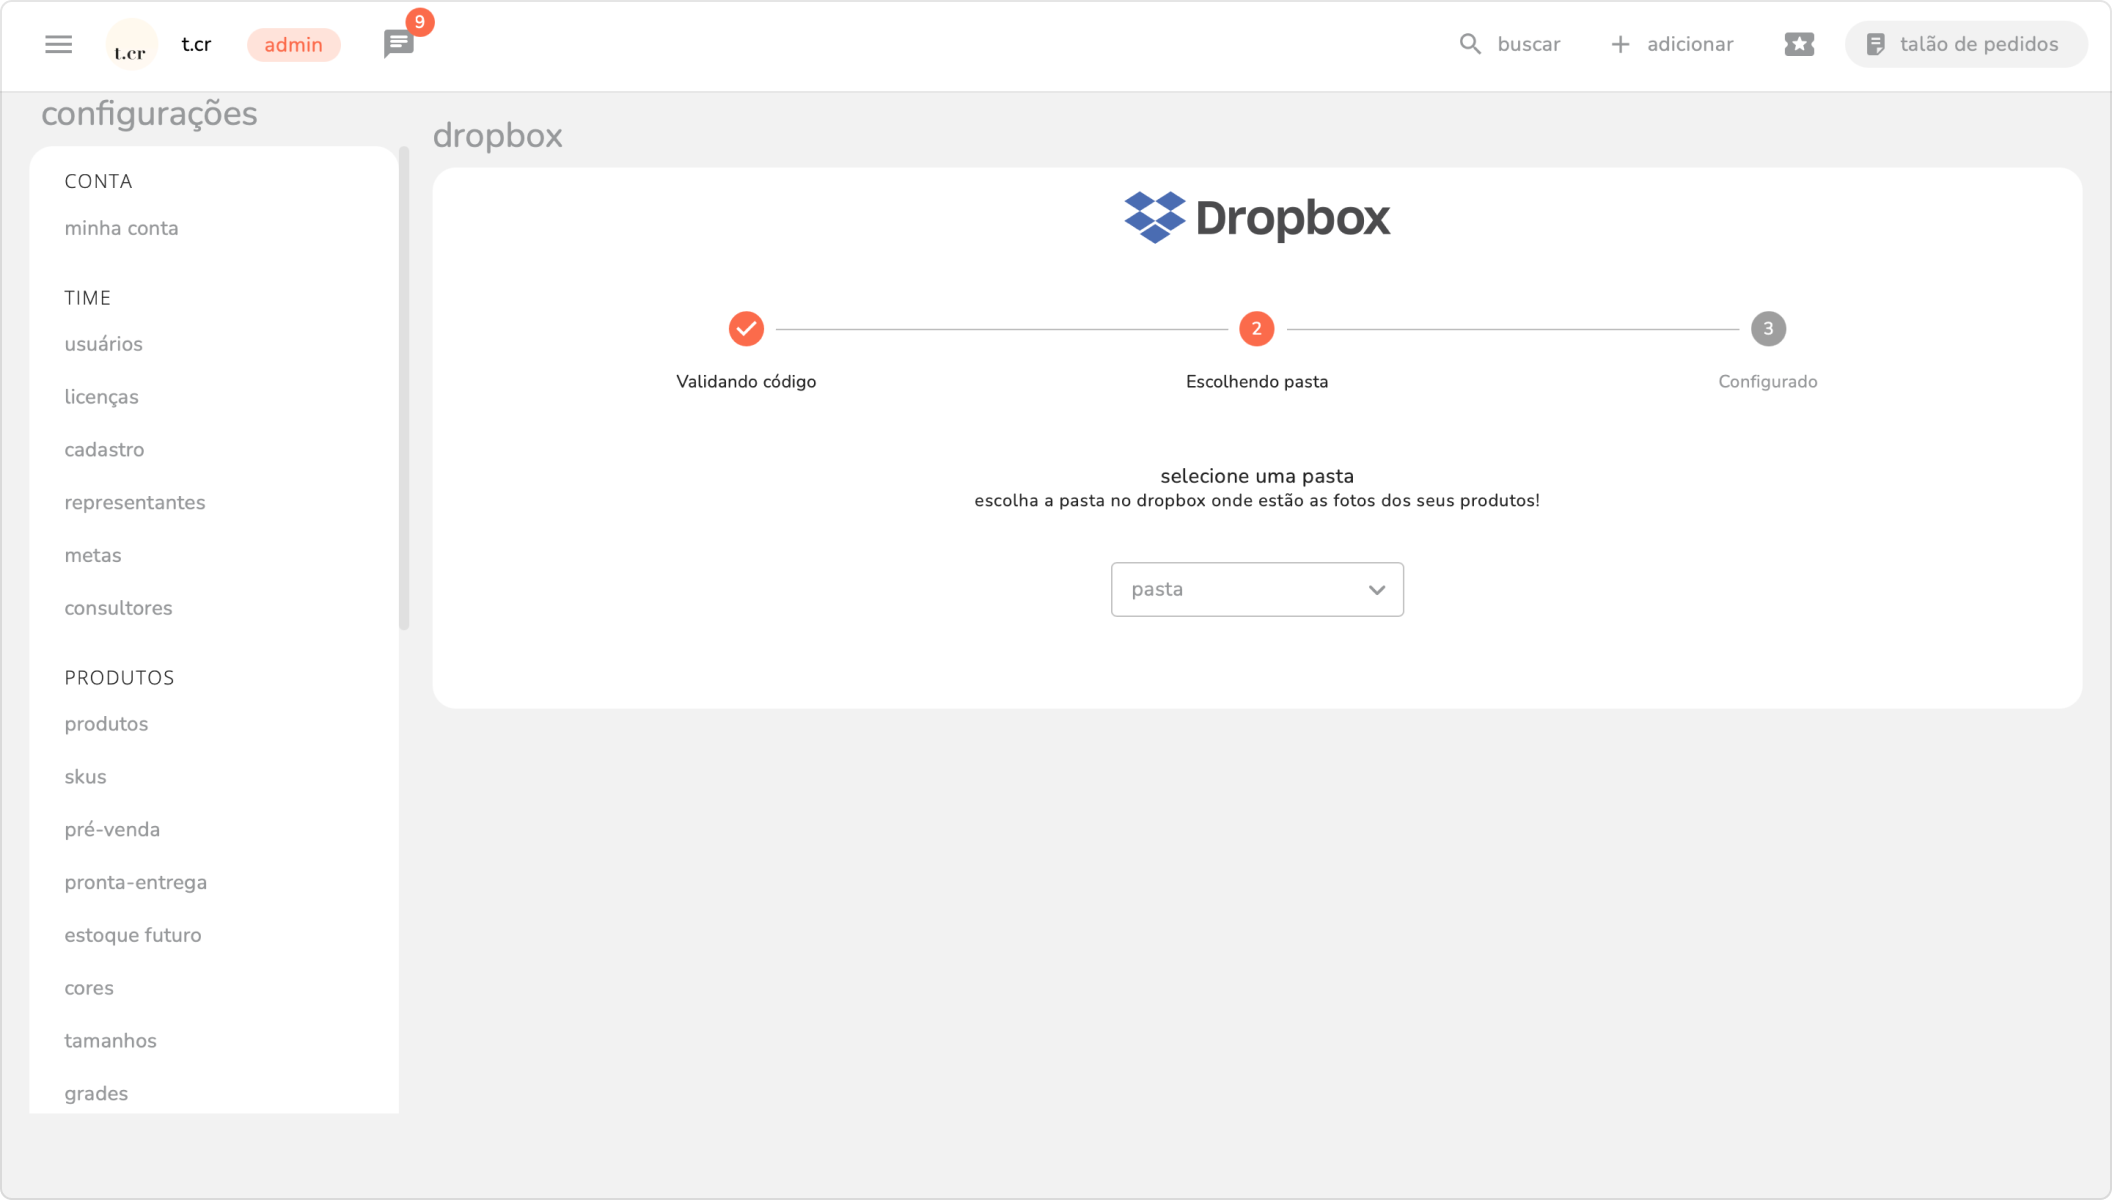This screenshot has width=2112, height=1200.
Task: Open the hamburger menu icon
Action: (59, 44)
